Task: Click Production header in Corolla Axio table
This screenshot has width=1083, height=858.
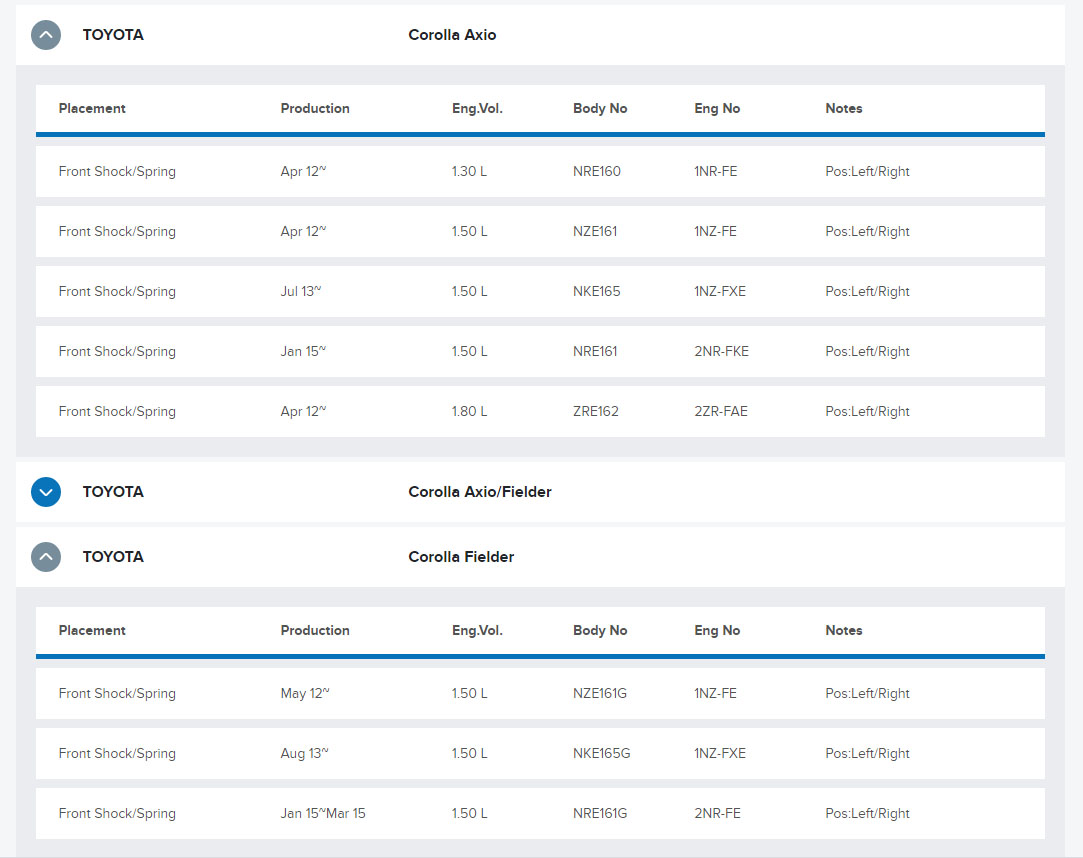Action: tap(315, 108)
